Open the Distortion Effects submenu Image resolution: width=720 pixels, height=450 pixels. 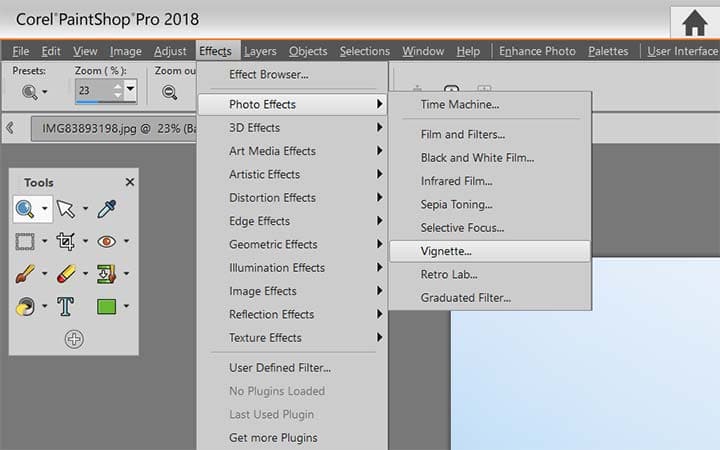click(x=293, y=198)
